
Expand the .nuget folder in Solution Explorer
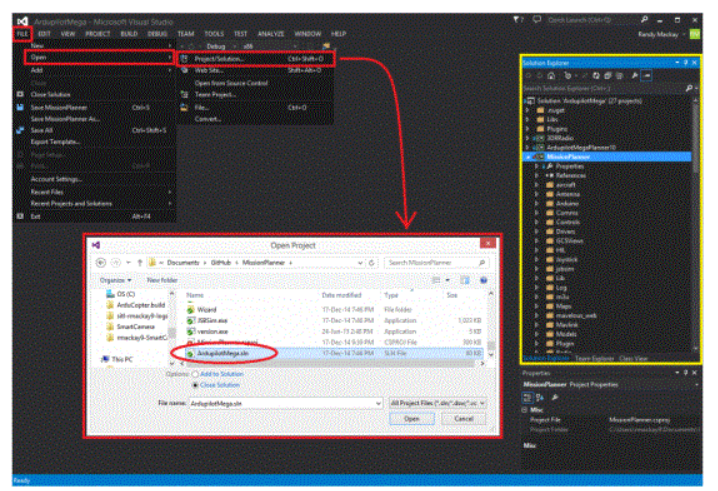click(x=528, y=110)
